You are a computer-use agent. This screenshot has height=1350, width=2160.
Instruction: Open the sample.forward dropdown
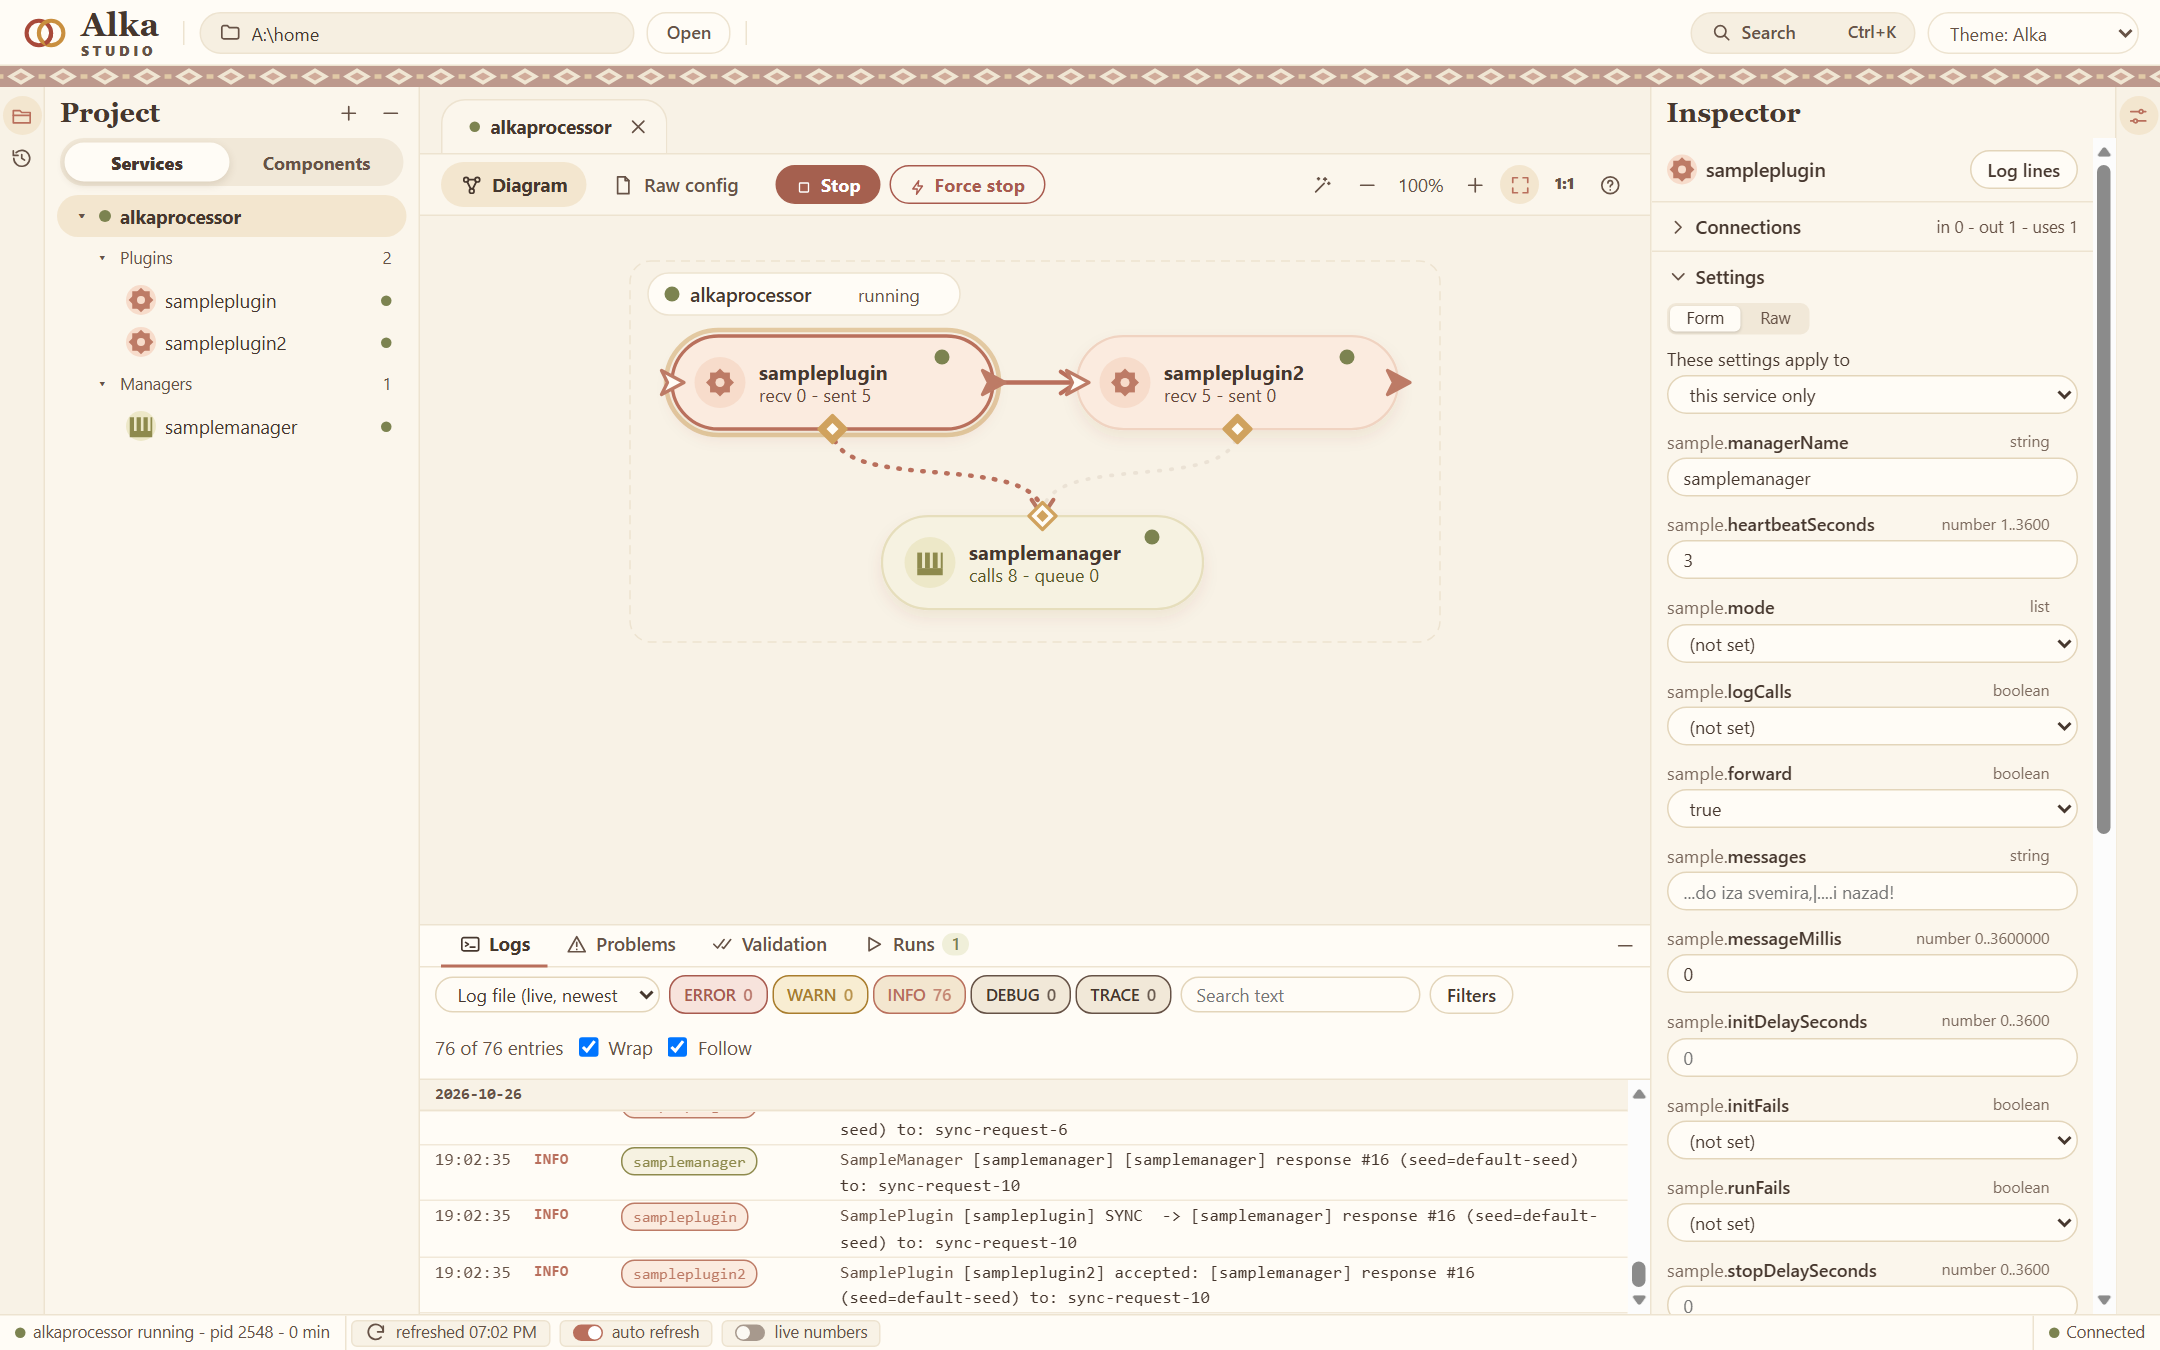coord(1872,809)
